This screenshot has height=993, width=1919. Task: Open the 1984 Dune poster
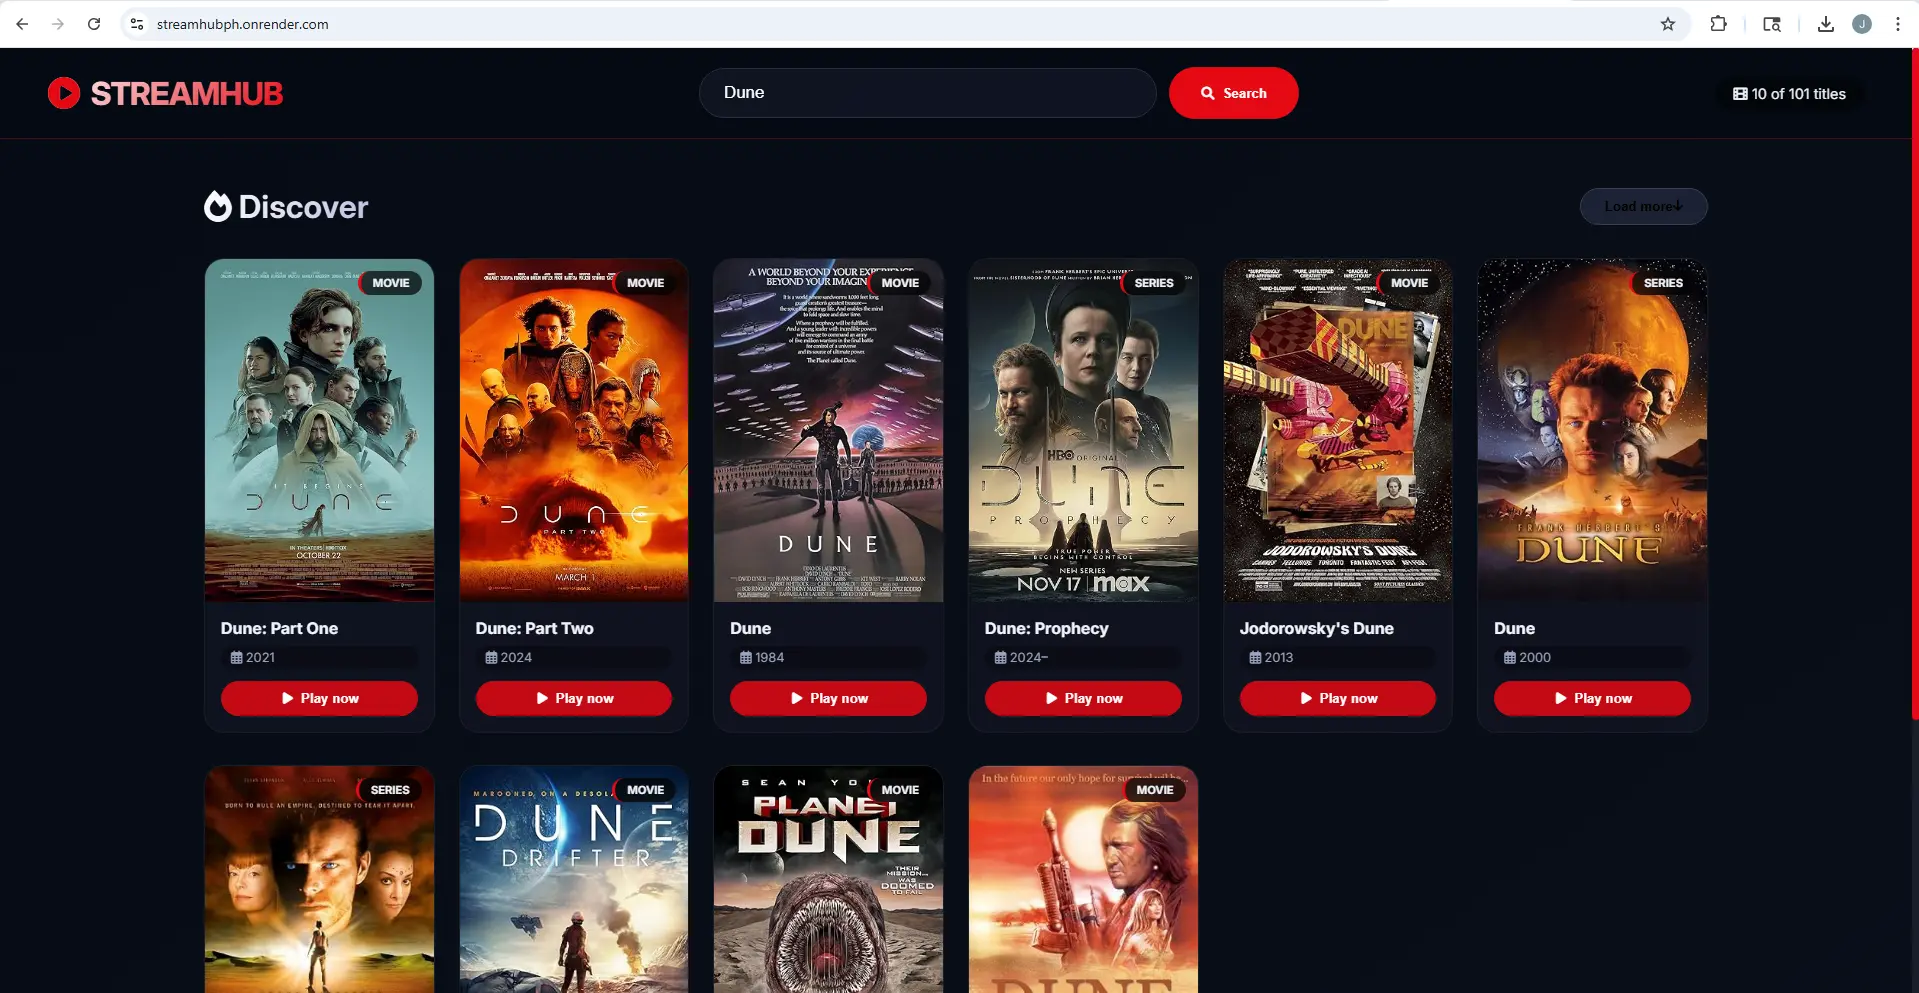point(828,431)
